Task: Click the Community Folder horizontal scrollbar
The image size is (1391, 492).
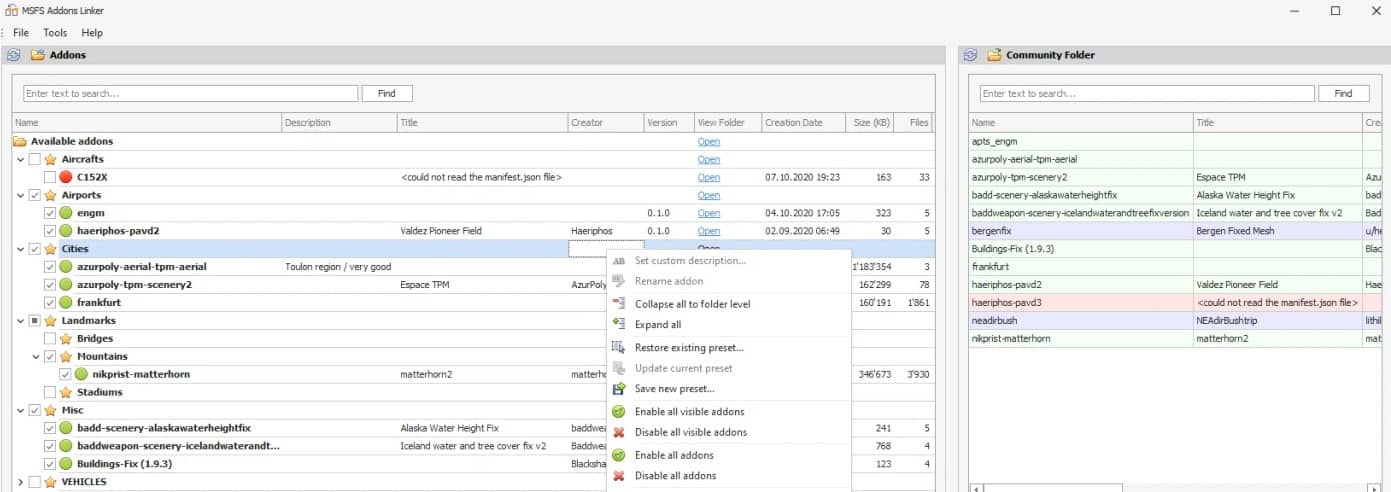Action: click(1170, 487)
